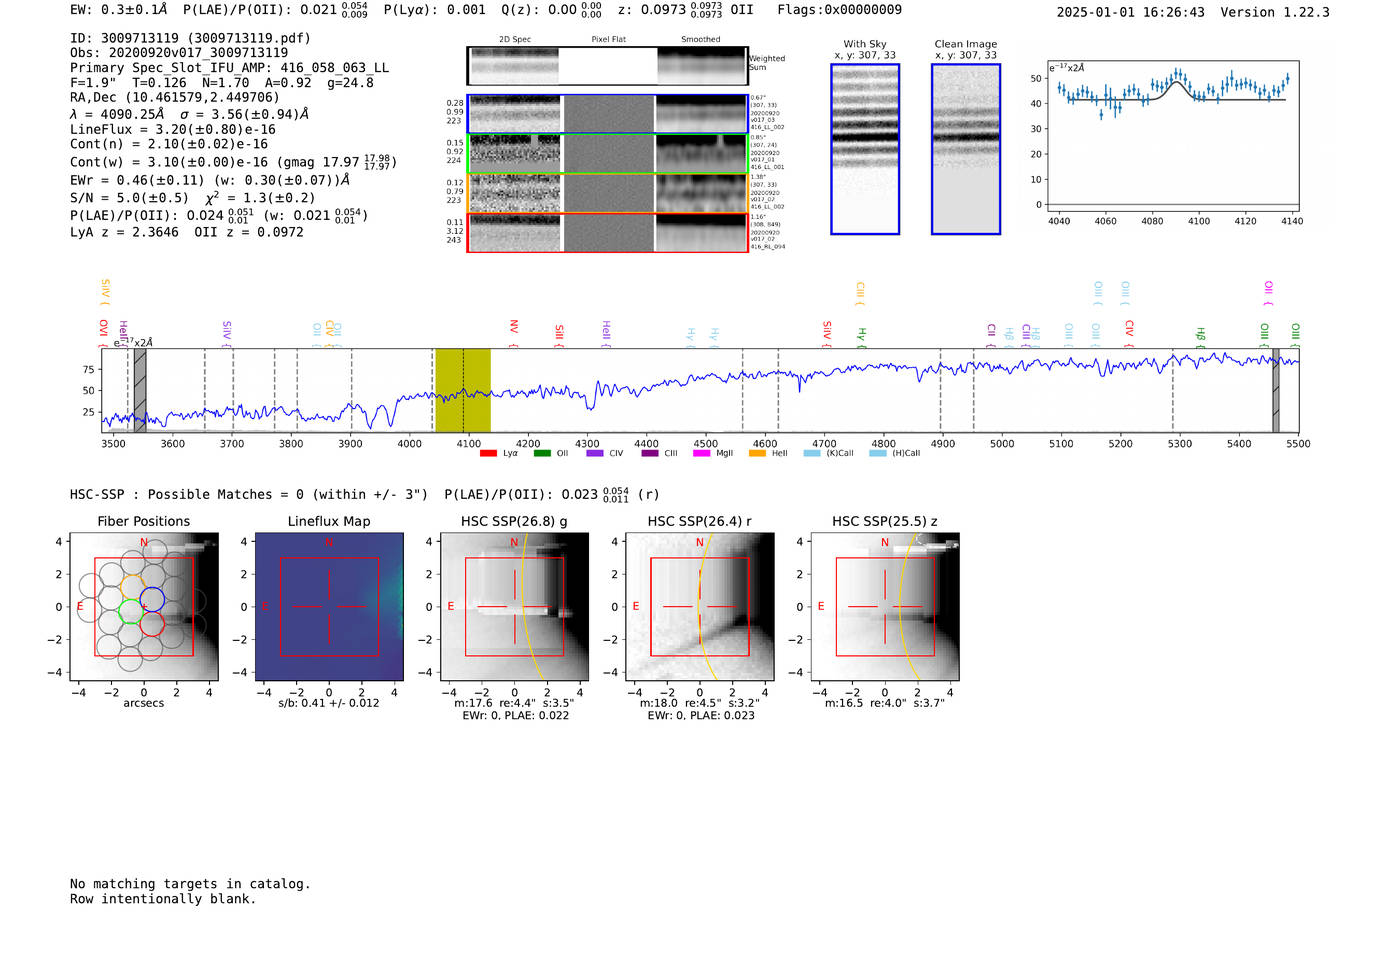This screenshot has height=953, width=1400.
Task: Select the HeII orange legend swatch
Action: [x=757, y=453]
